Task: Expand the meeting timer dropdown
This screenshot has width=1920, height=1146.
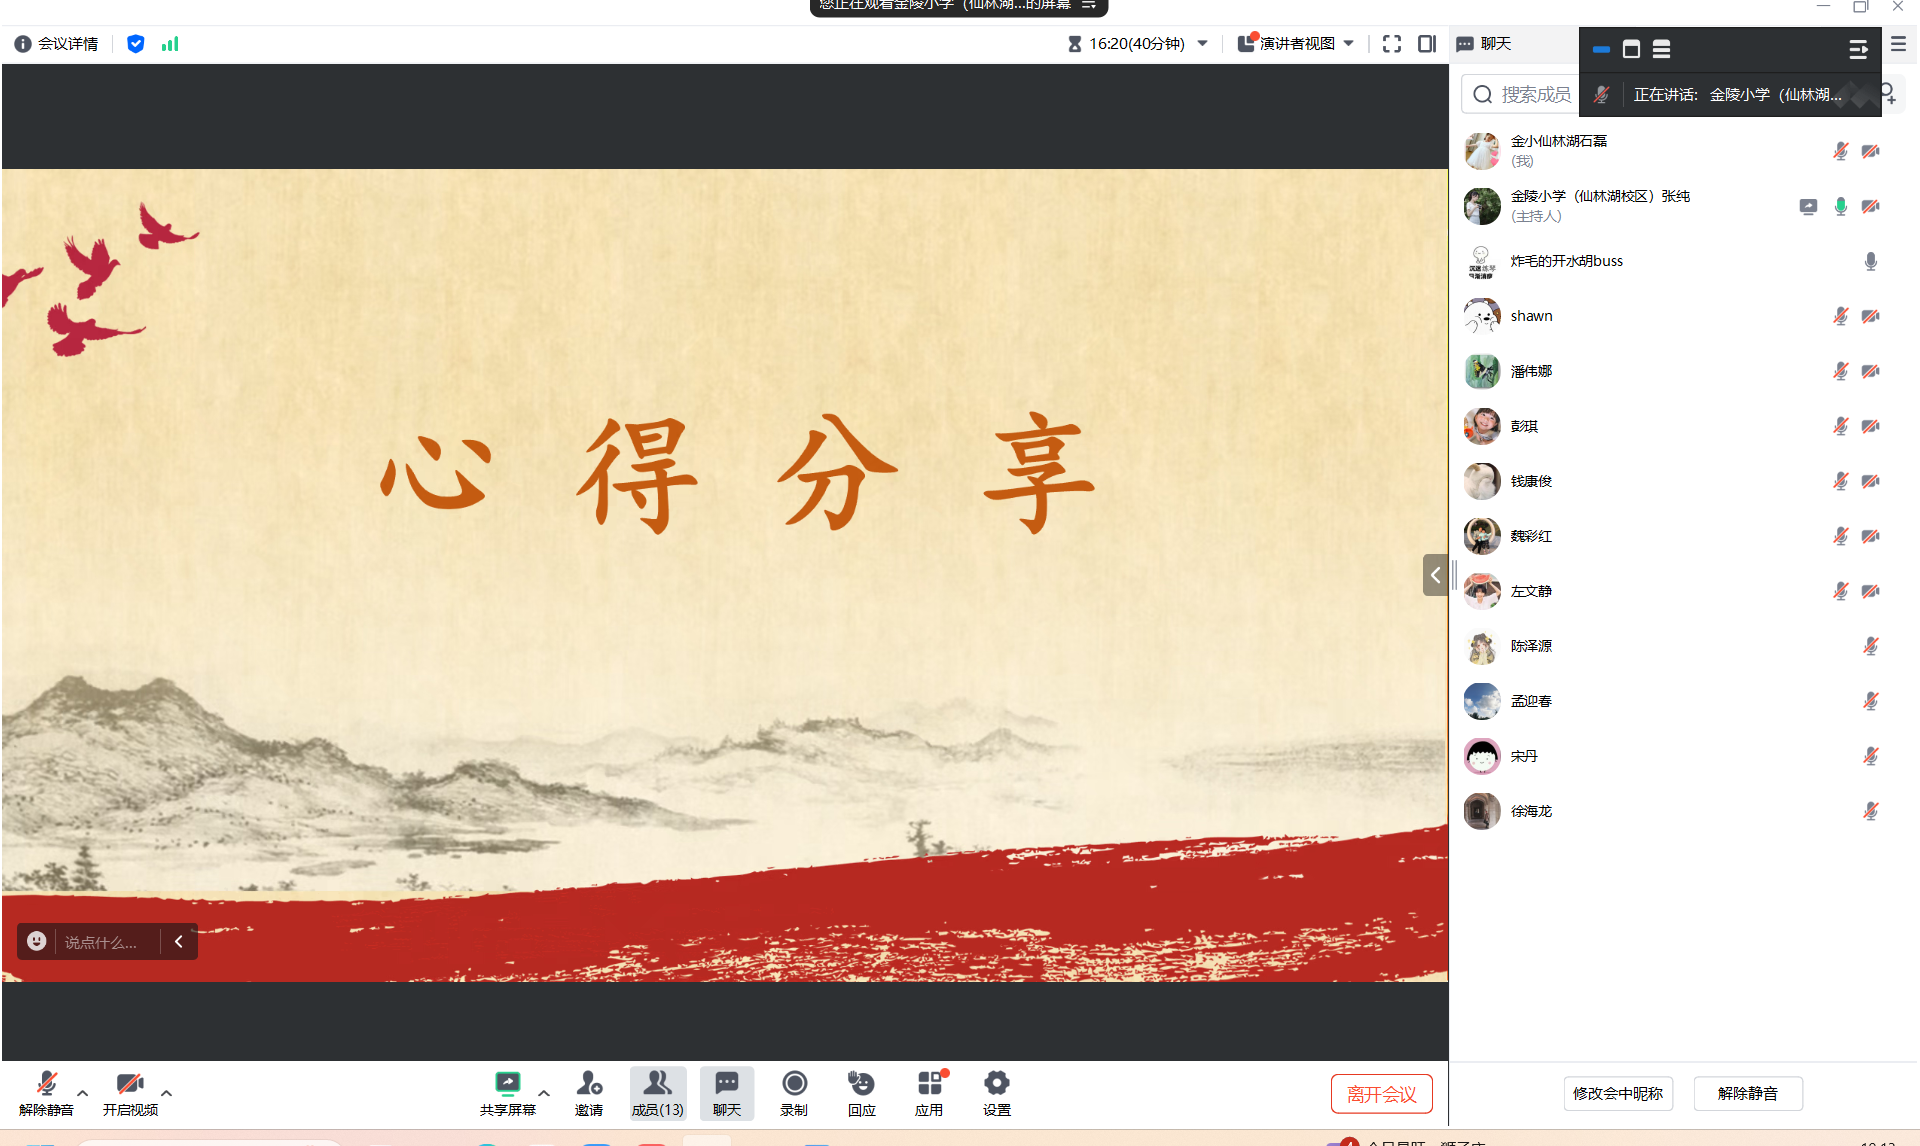Action: point(1203,44)
